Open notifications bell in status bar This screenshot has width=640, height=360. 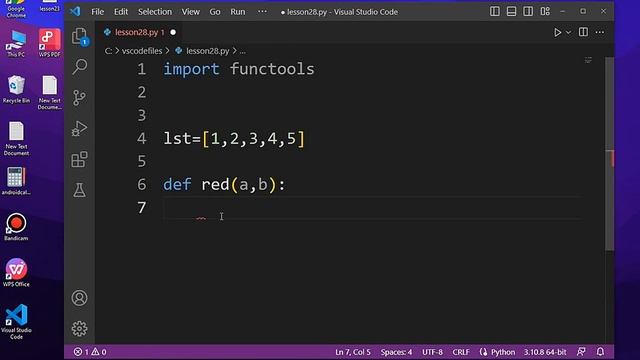pyautogui.click(x=600, y=352)
